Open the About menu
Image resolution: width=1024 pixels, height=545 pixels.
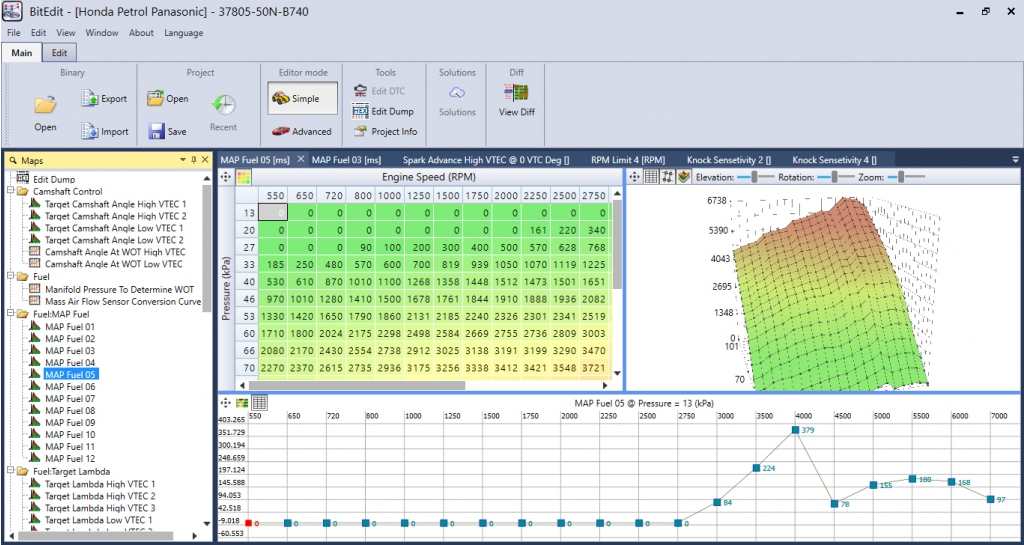[x=141, y=33]
